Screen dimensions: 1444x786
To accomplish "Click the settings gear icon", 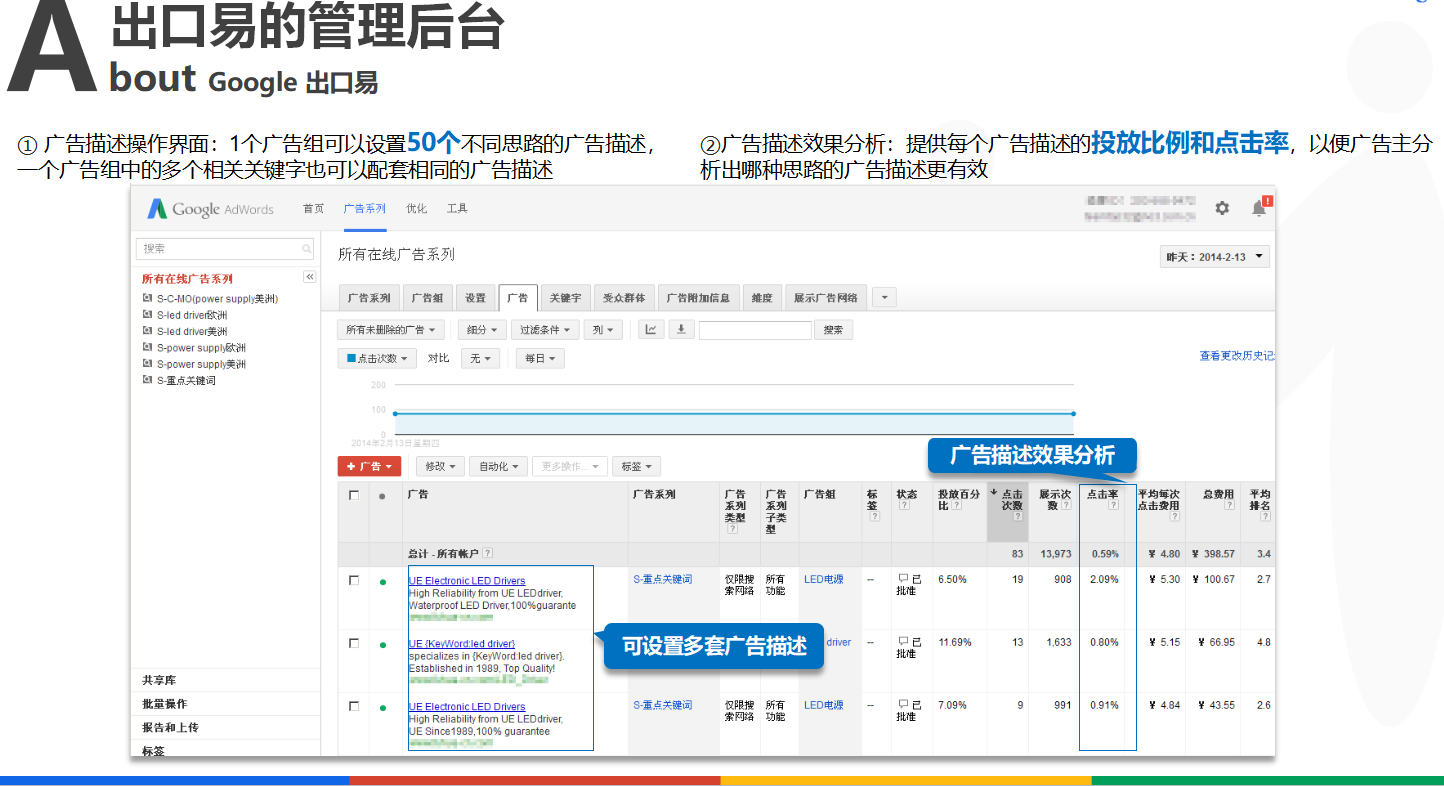I will (x=1222, y=208).
